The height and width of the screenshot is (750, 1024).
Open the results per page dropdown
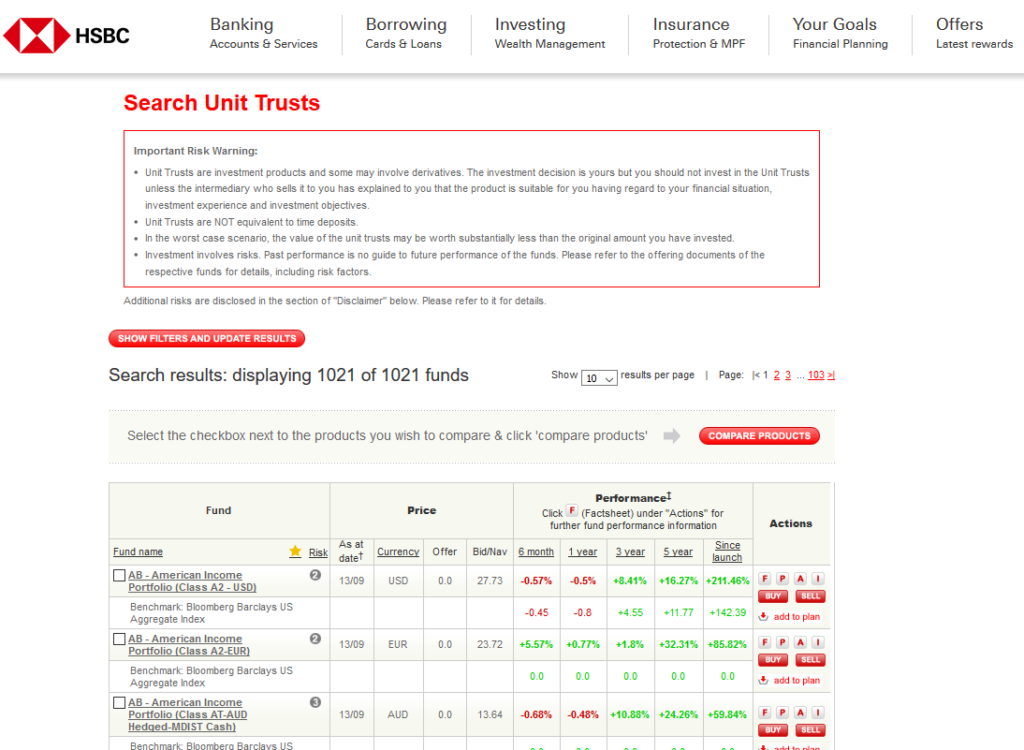[x=600, y=378]
